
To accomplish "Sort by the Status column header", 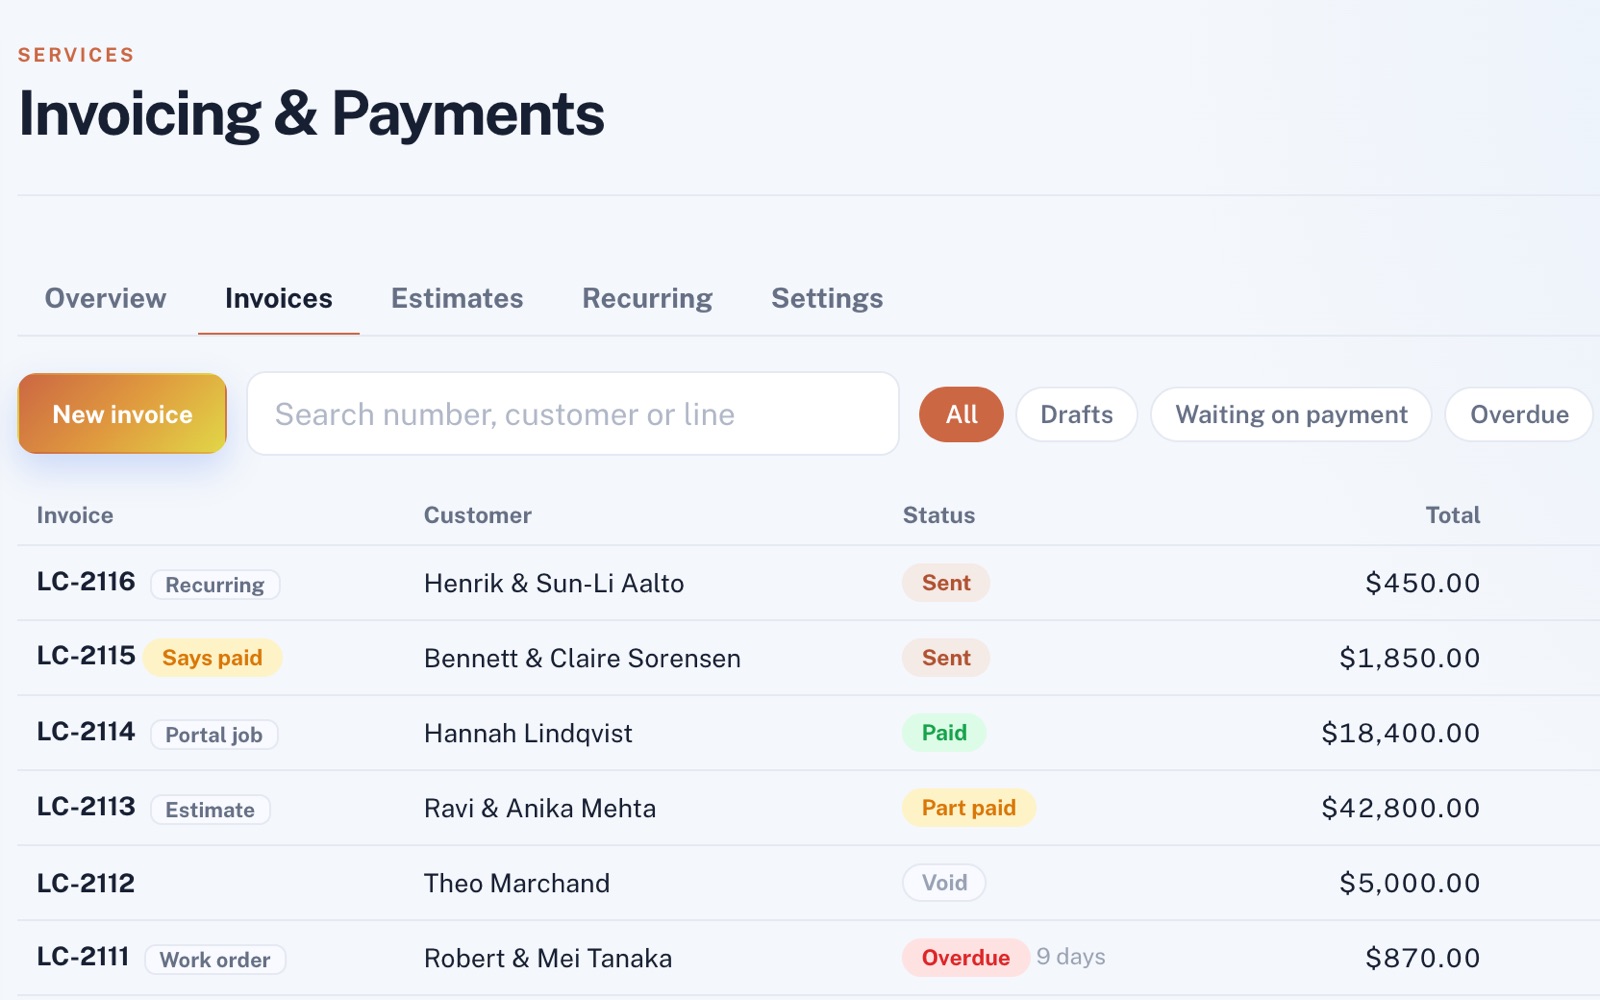I will [x=939, y=515].
